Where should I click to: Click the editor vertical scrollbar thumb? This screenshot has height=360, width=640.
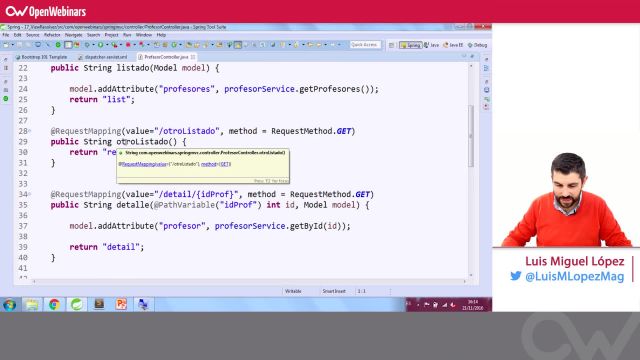[x=471, y=136]
